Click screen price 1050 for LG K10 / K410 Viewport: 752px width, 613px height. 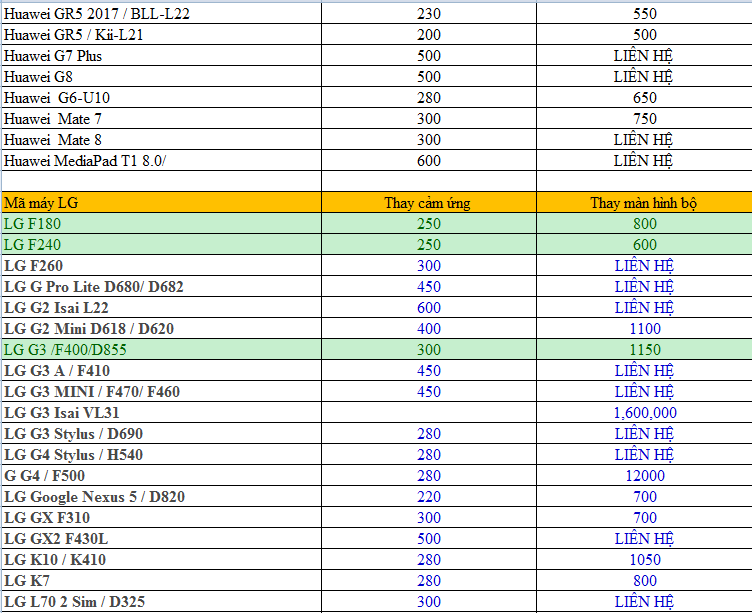click(x=644, y=560)
